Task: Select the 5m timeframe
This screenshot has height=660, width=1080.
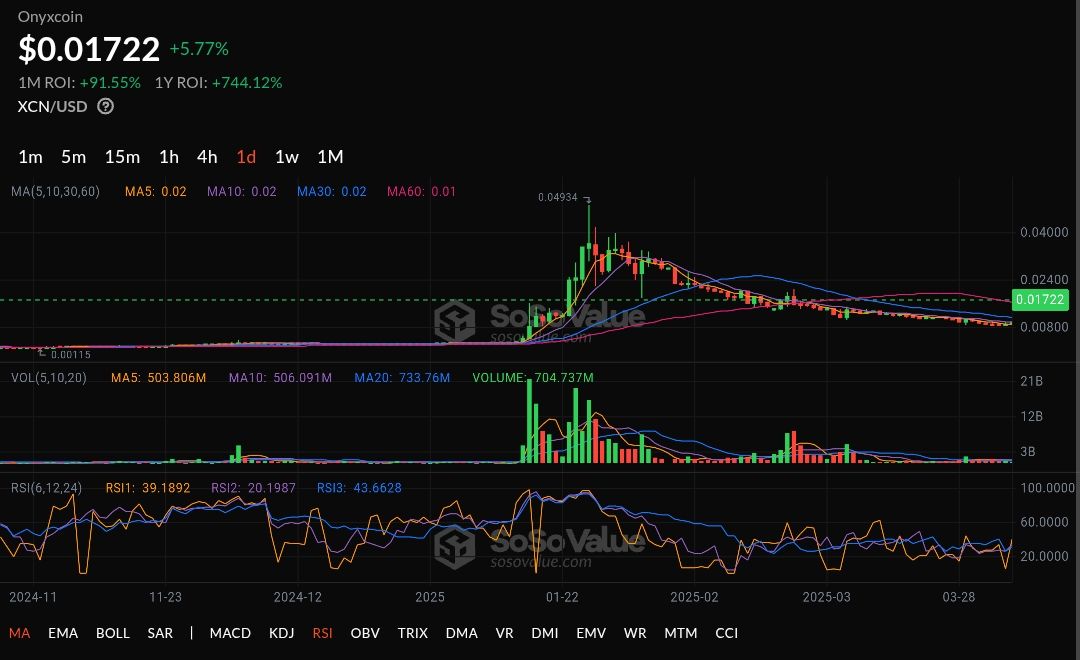Action: click(x=74, y=157)
